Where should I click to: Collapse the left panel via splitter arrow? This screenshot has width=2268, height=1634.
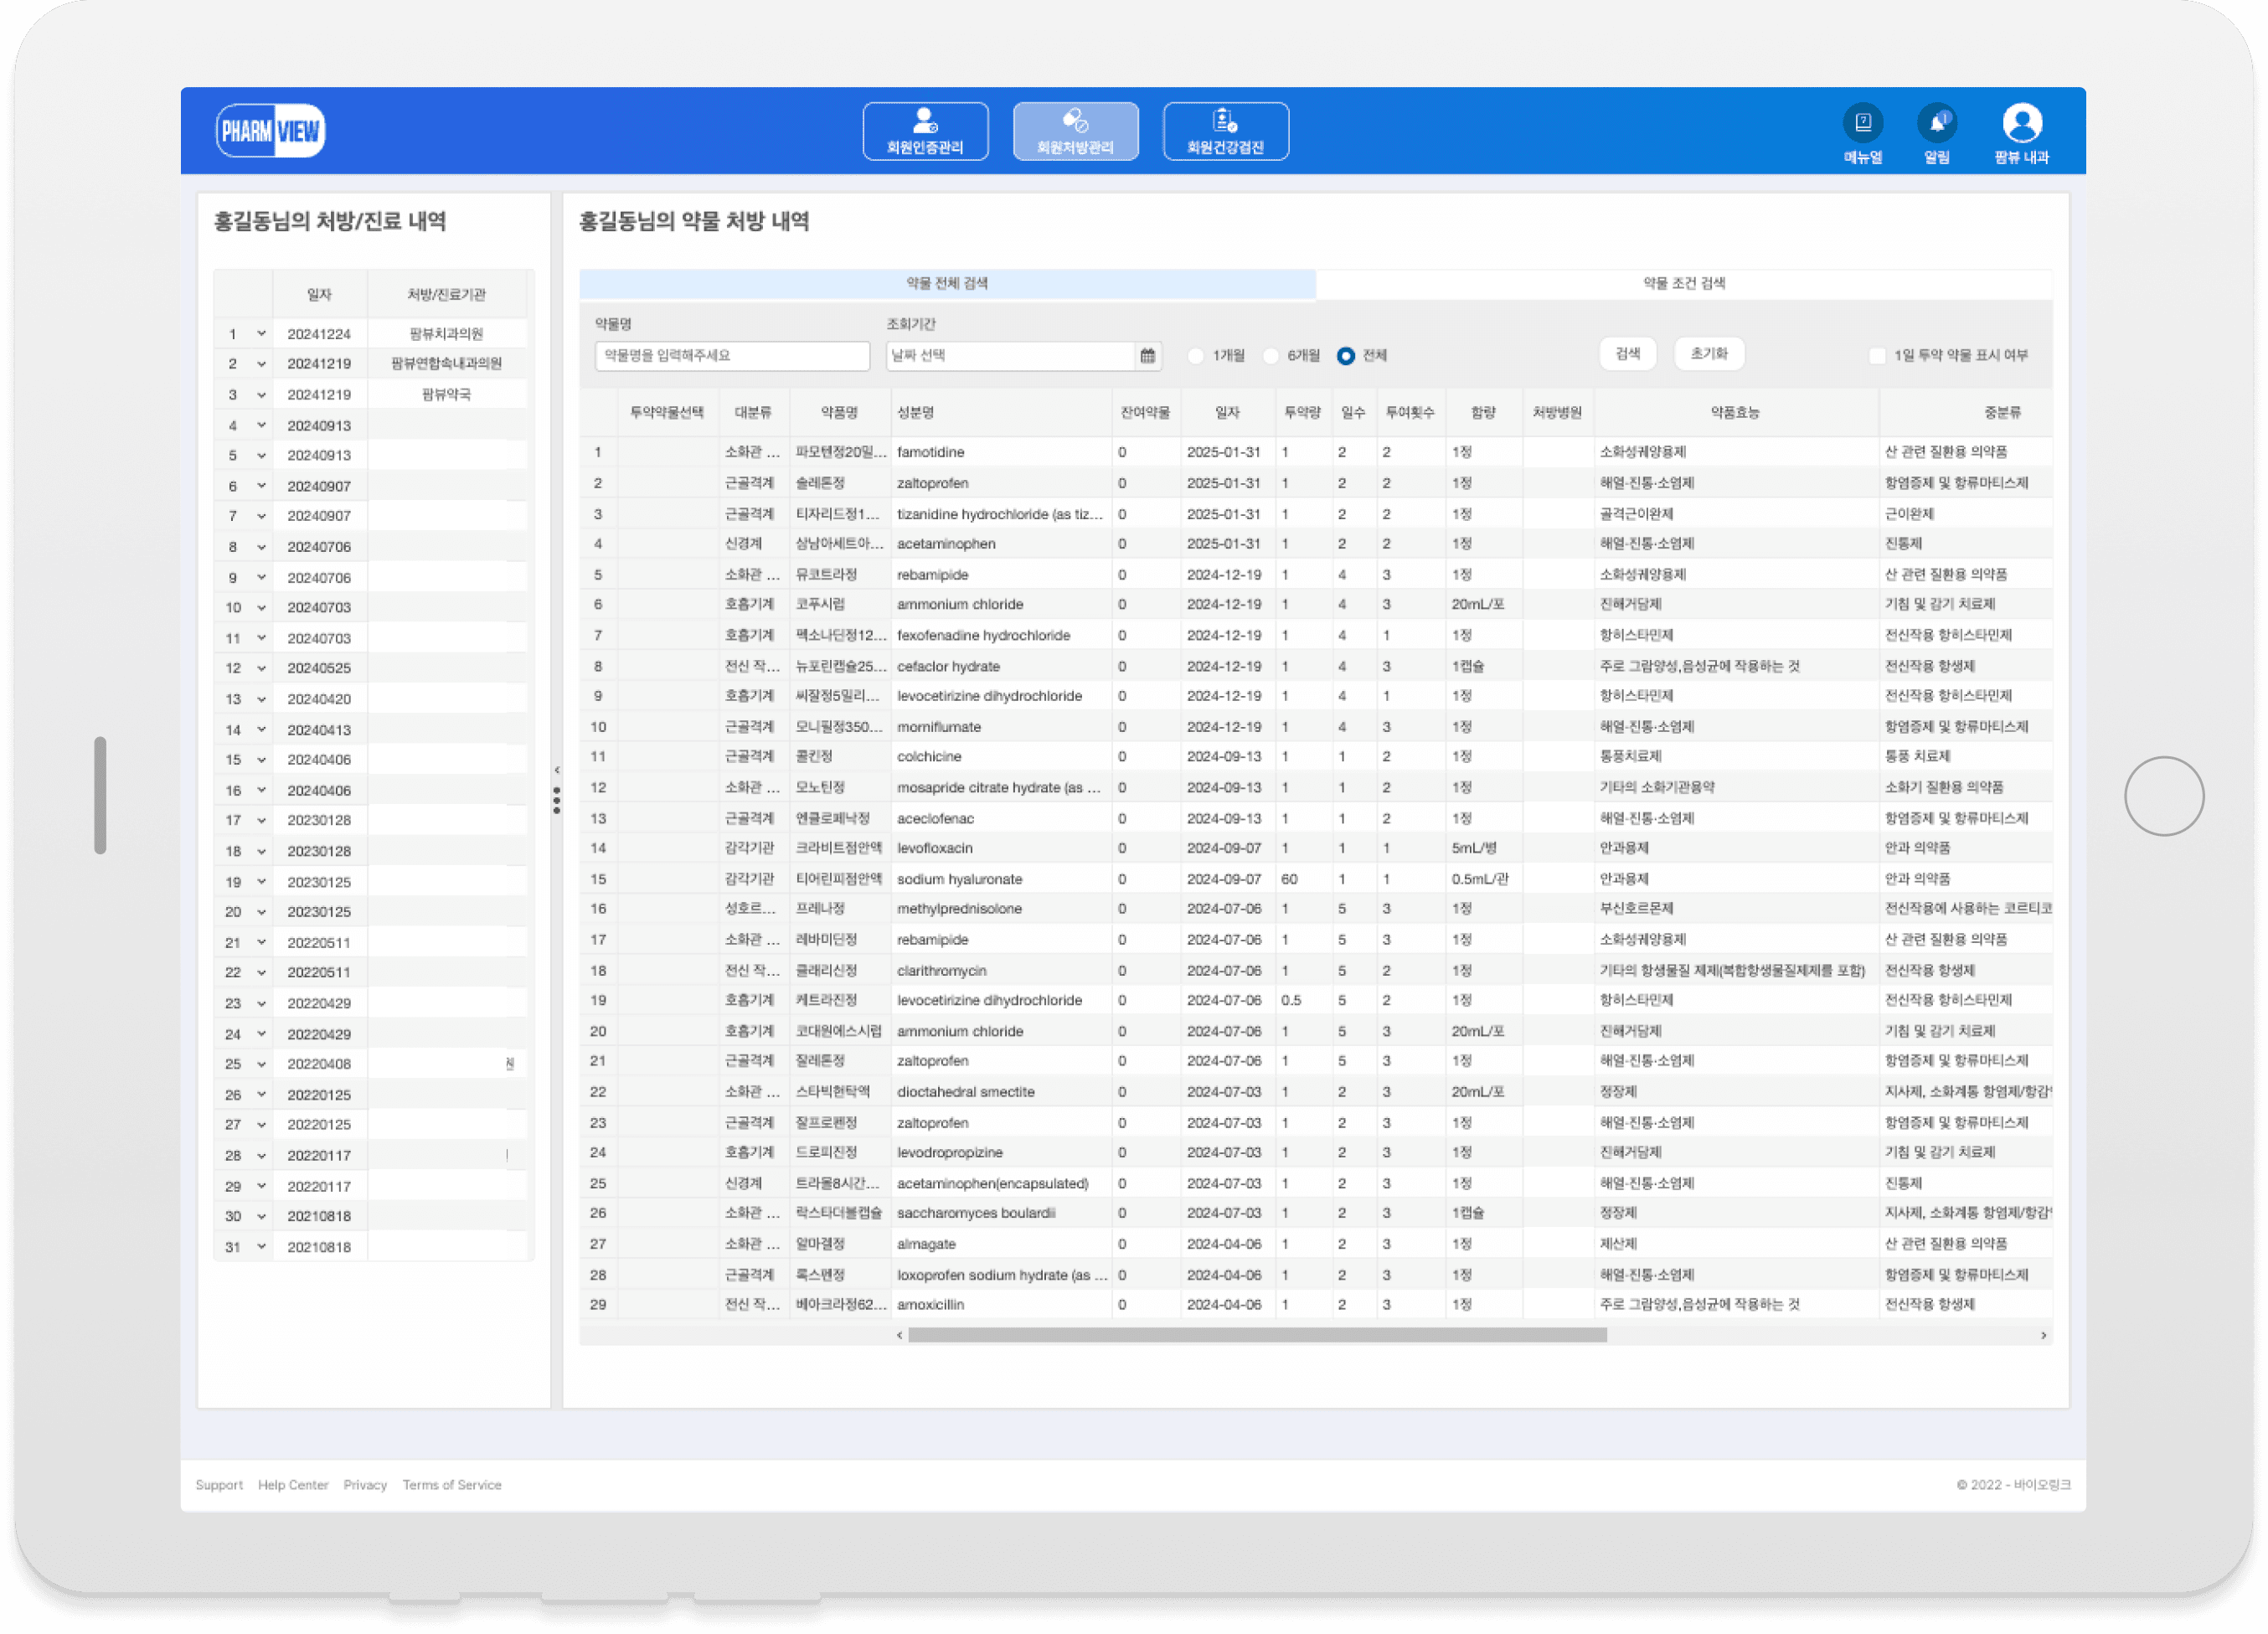click(x=557, y=770)
